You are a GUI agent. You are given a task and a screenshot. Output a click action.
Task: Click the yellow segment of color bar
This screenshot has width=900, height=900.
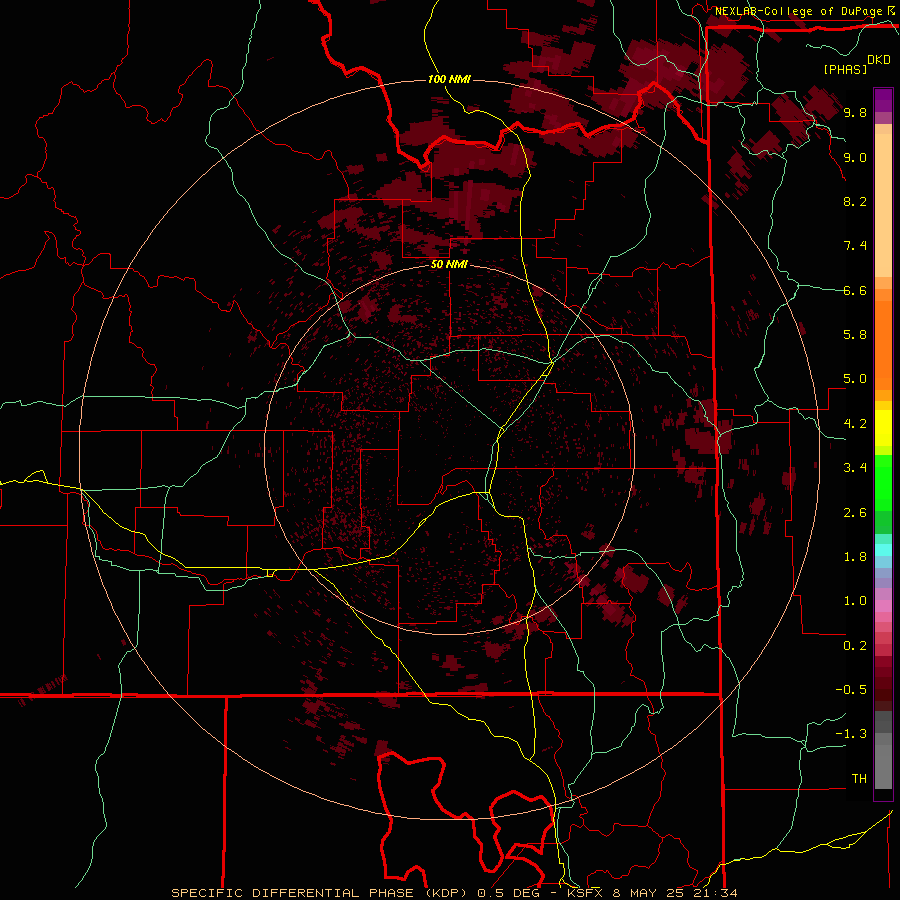(883, 428)
